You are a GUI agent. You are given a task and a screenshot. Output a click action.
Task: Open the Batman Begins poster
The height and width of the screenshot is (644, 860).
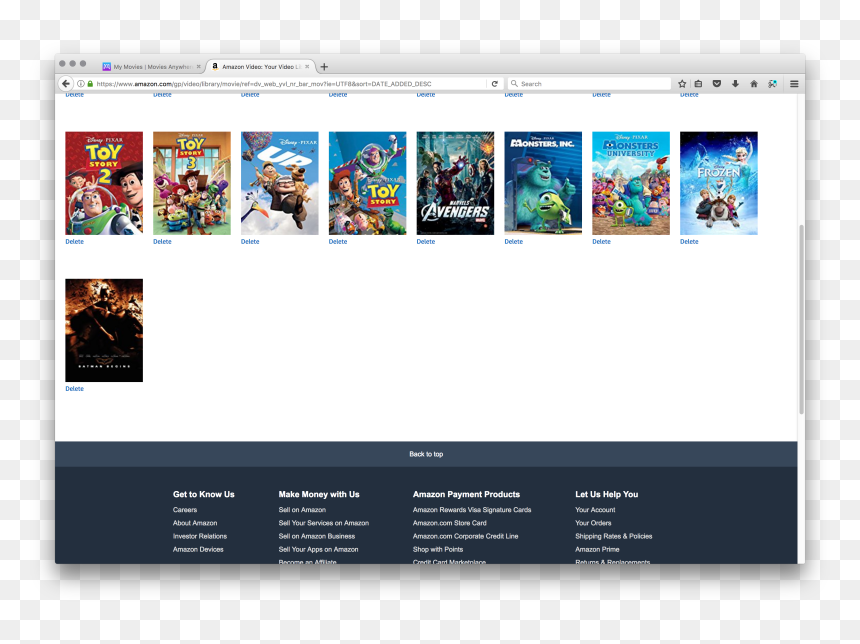104,330
